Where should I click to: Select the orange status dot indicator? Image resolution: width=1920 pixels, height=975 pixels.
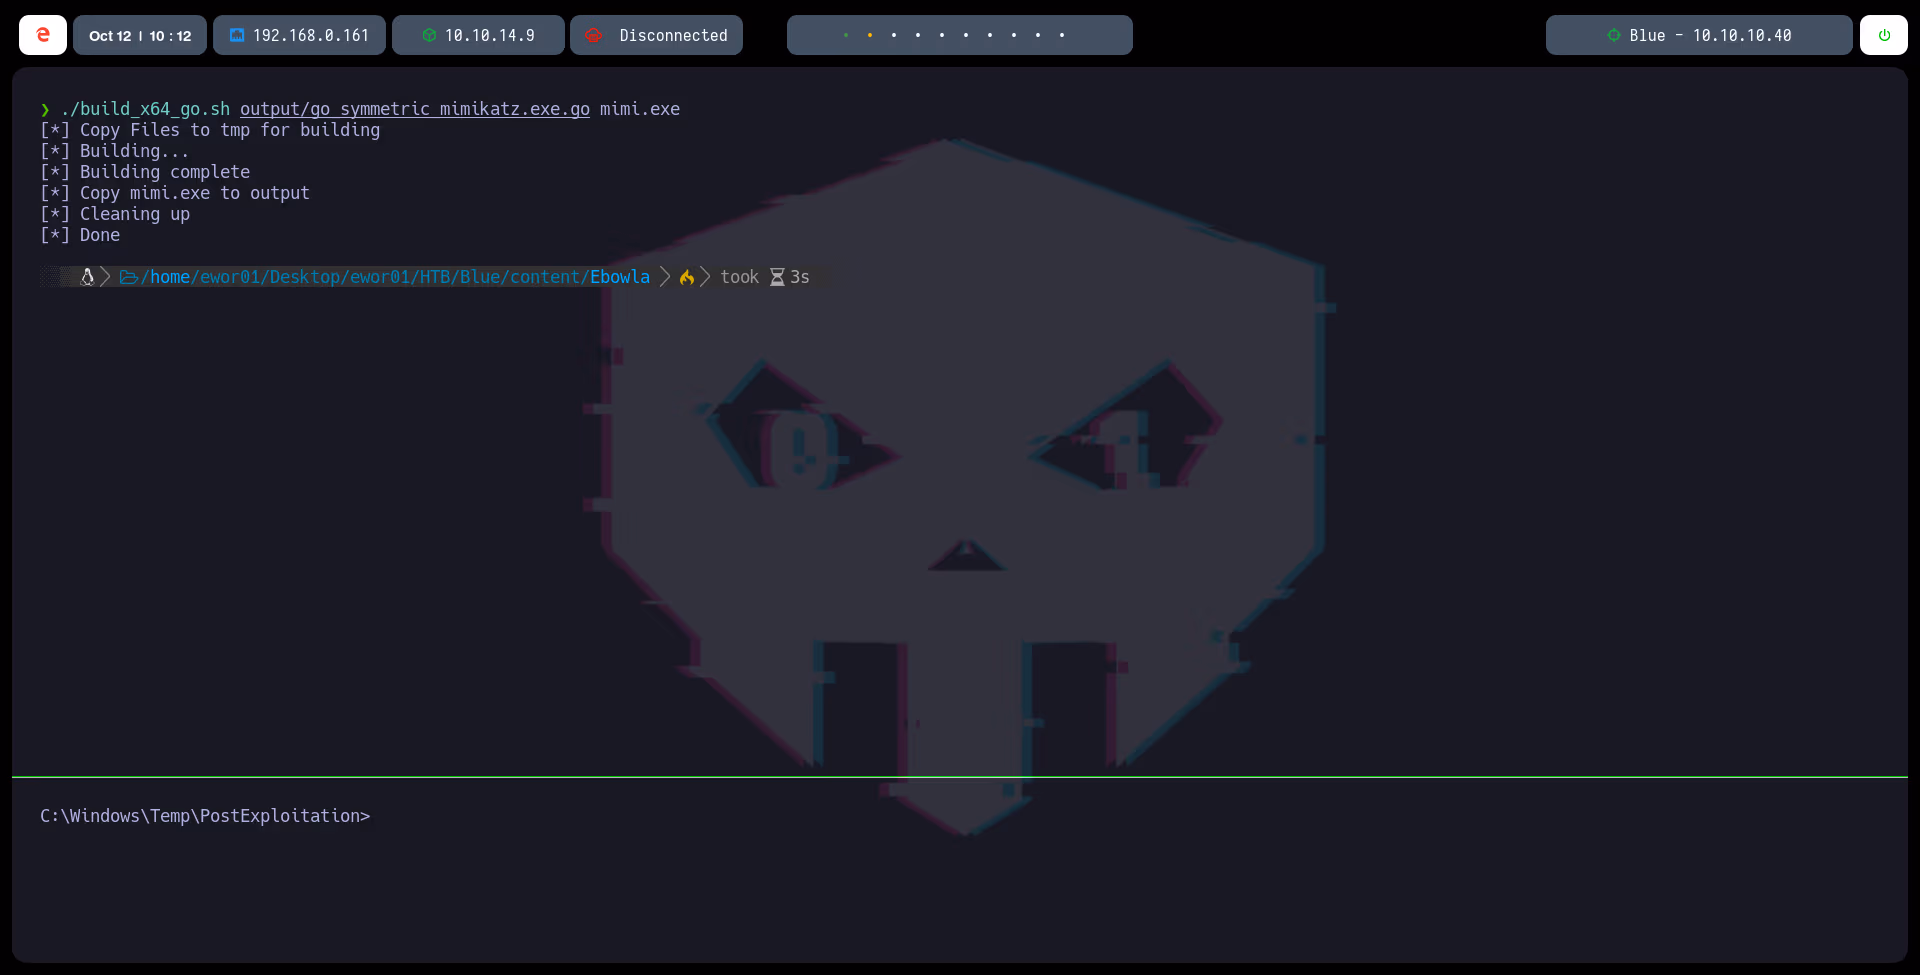coord(870,35)
